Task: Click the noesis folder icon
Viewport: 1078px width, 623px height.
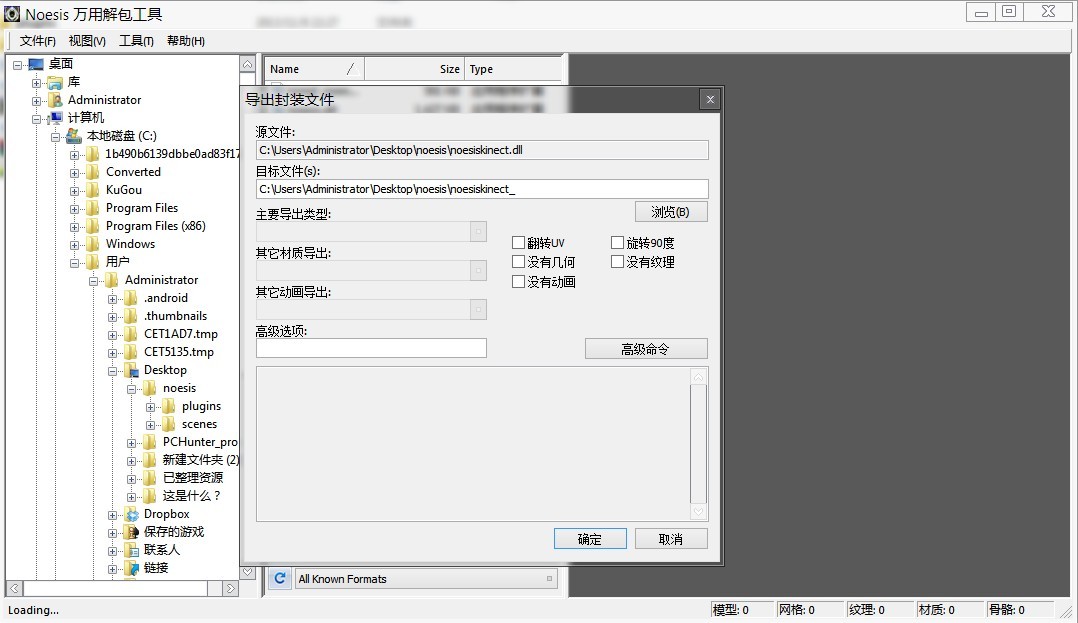Action: 150,389
